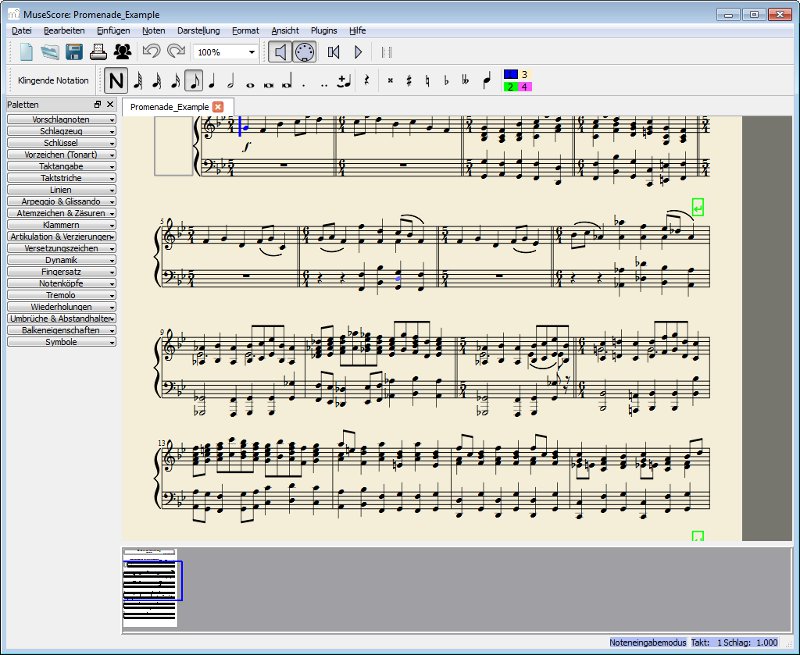Expand the Taktstriche palette
This screenshot has width=800, height=655.
pos(61,178)
